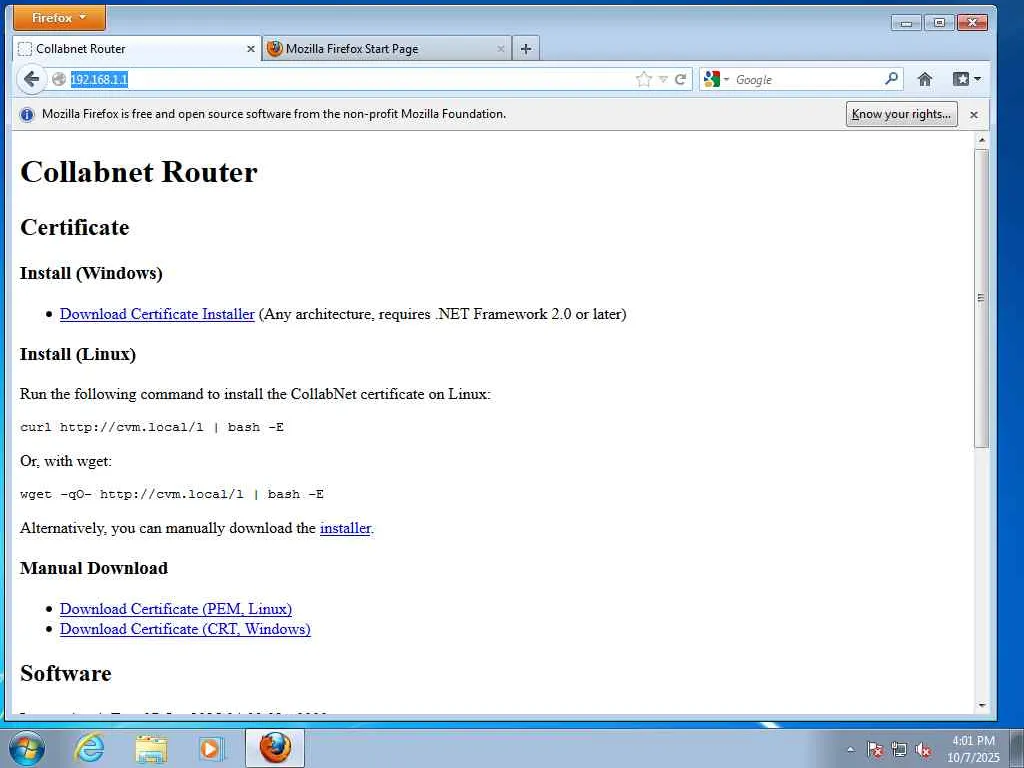The height and width of the screenshot is (768, 1024).
Task: Go back with the back arrow
Action: coord(31,79)
